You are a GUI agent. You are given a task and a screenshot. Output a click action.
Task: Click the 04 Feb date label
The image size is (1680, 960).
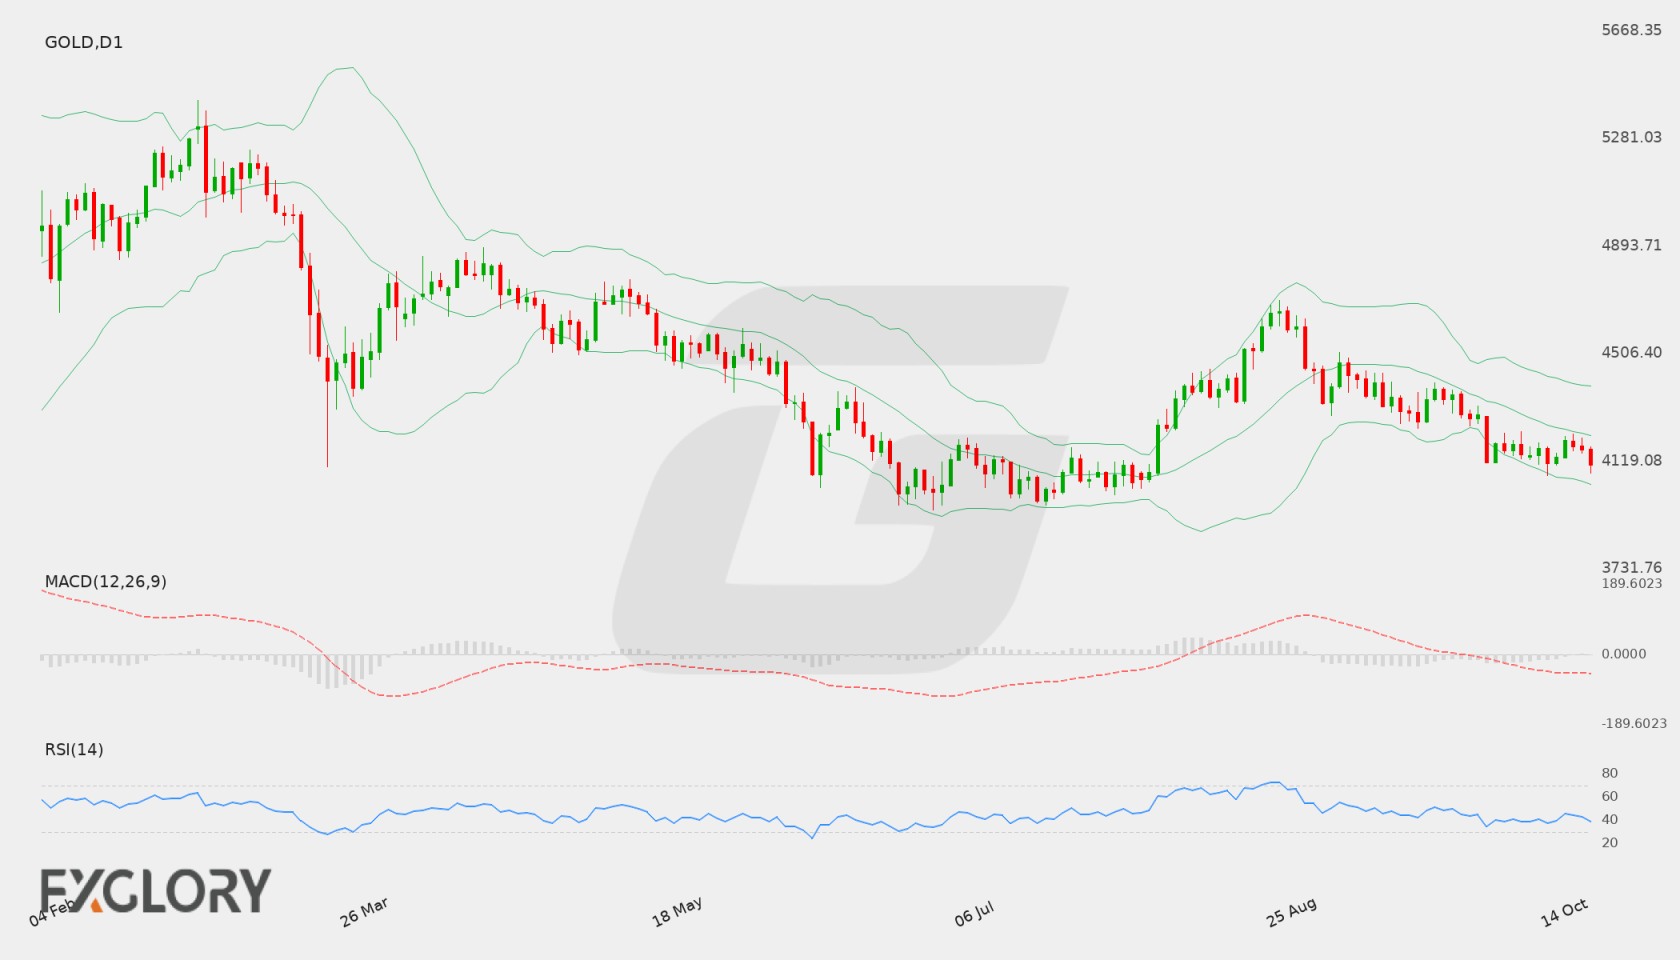point(52,912)
